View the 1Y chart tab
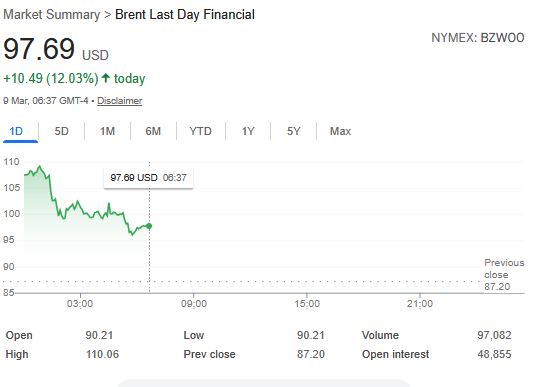The width and height of the screenshot is (536, 387). tap(248, 131)
